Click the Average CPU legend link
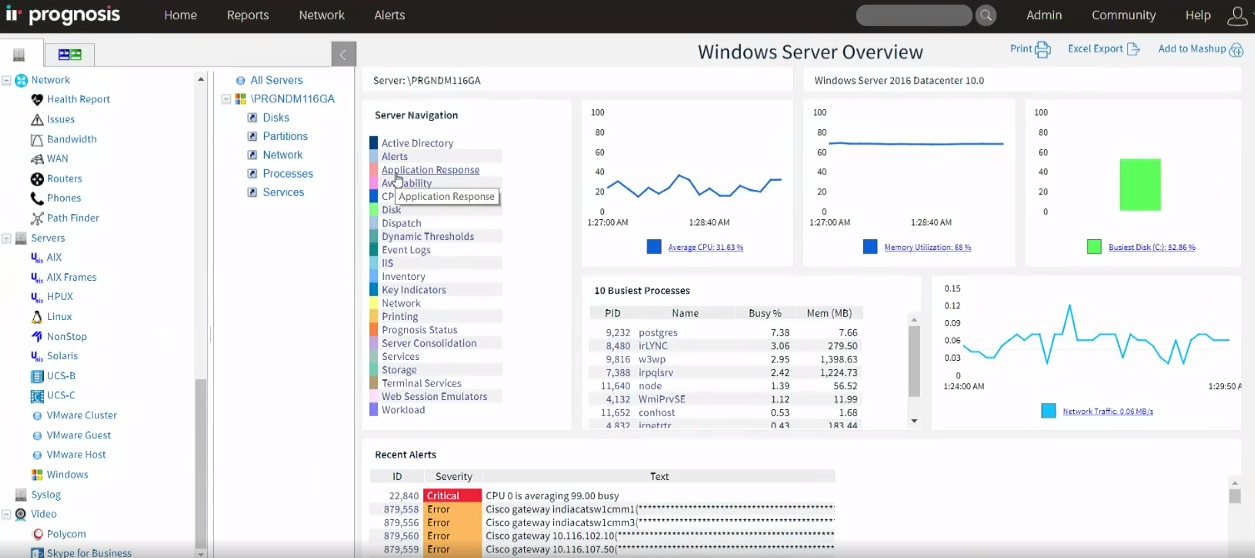Viewport: 1255px width, 558px height. [x=705, y=247]
